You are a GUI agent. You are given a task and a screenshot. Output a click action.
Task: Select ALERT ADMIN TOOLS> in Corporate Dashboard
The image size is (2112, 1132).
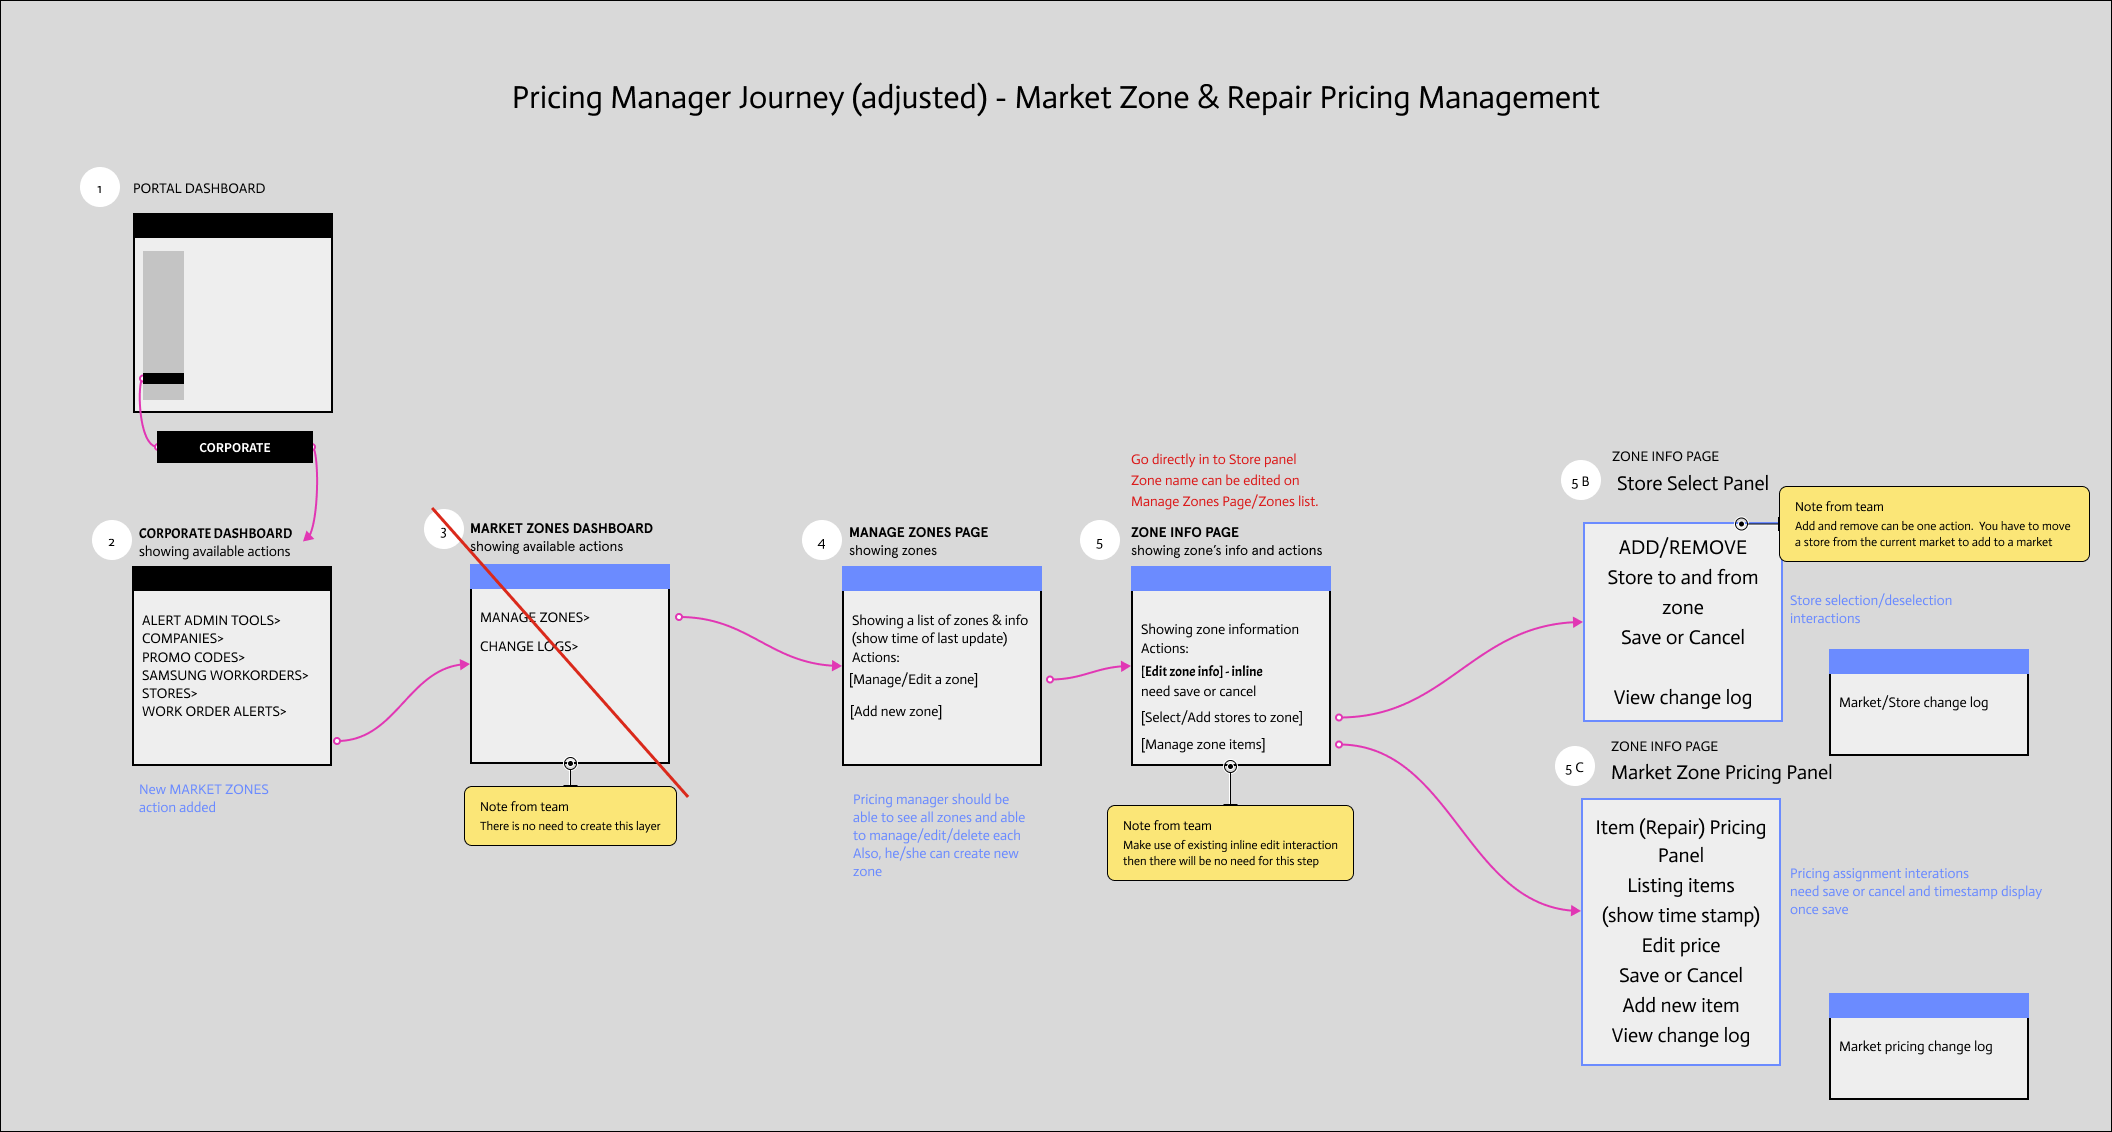pyautogui.click(x=211, y=620)
